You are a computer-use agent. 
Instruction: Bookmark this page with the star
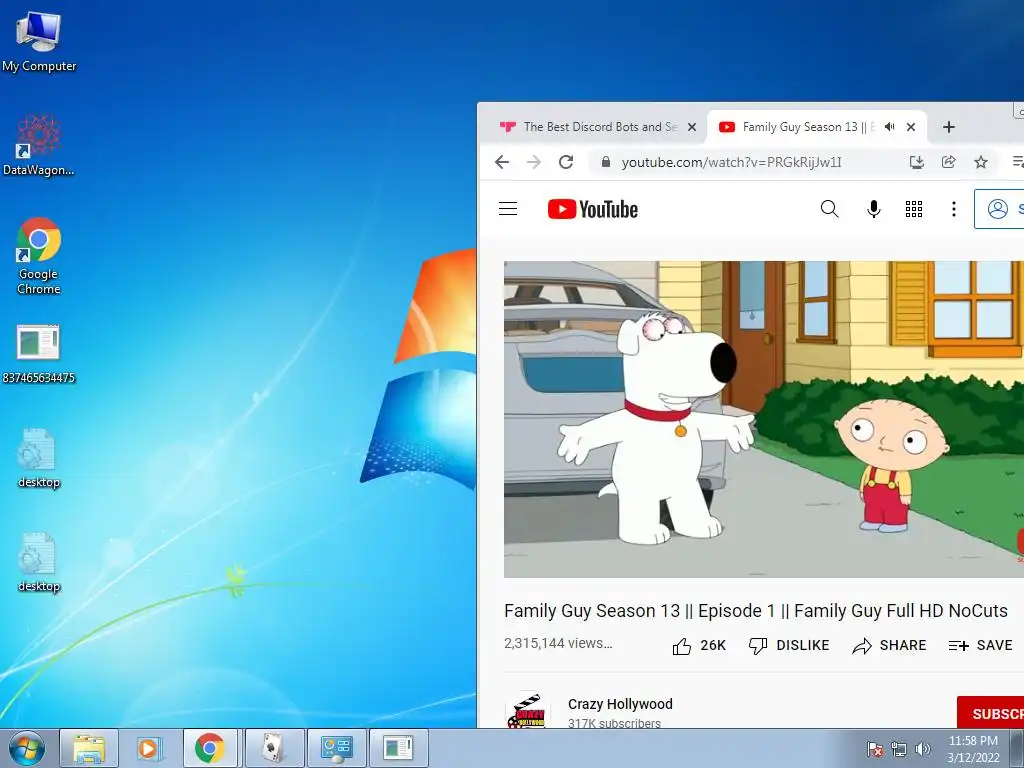[981, 162]
